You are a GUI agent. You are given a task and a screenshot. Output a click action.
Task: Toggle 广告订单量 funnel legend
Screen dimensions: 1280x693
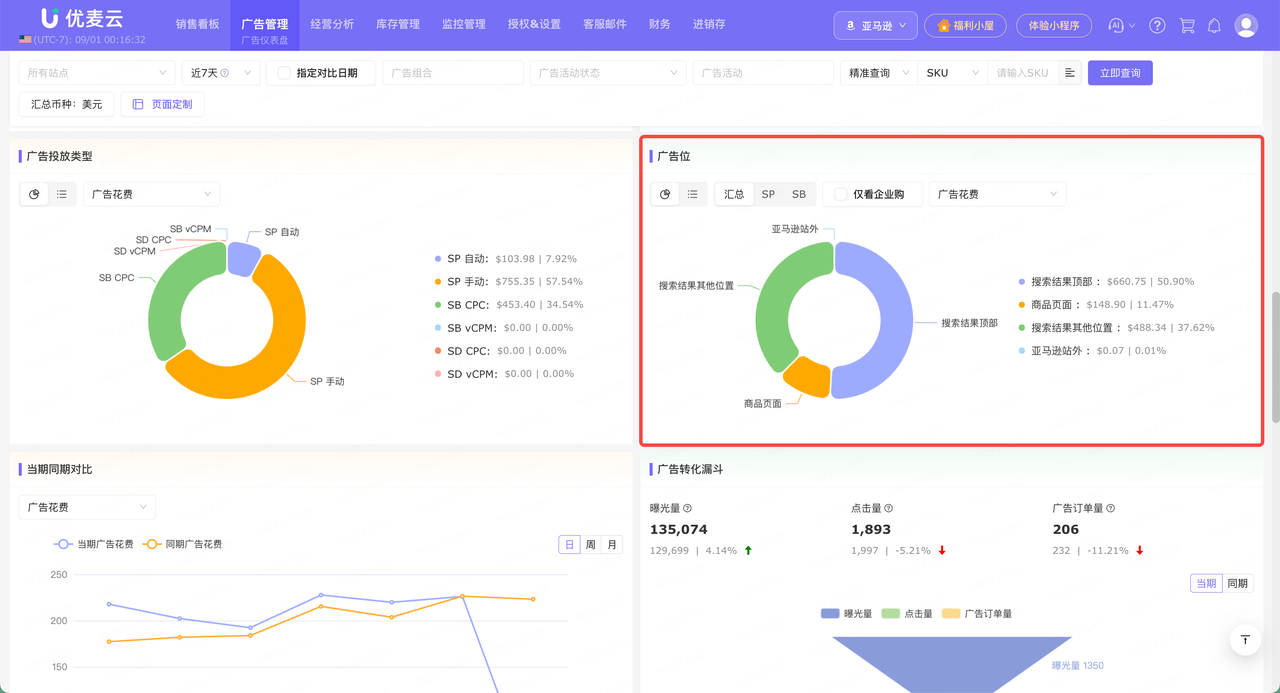[976, 613]
